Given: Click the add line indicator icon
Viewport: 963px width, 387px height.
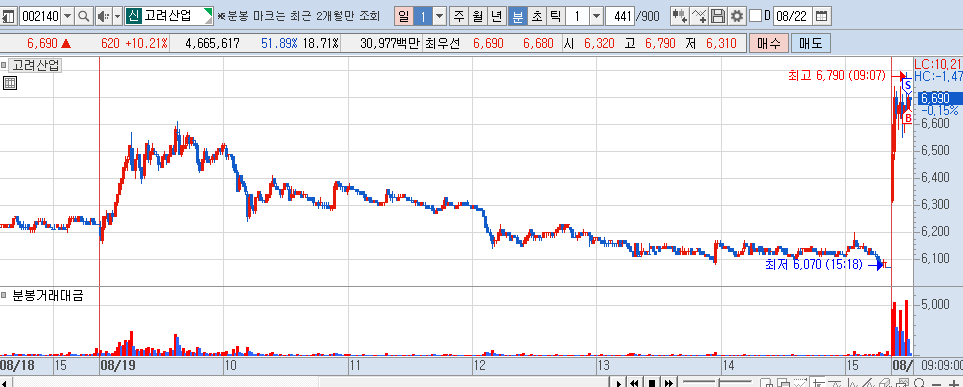Looking at the screenshot, I should 698,16.
